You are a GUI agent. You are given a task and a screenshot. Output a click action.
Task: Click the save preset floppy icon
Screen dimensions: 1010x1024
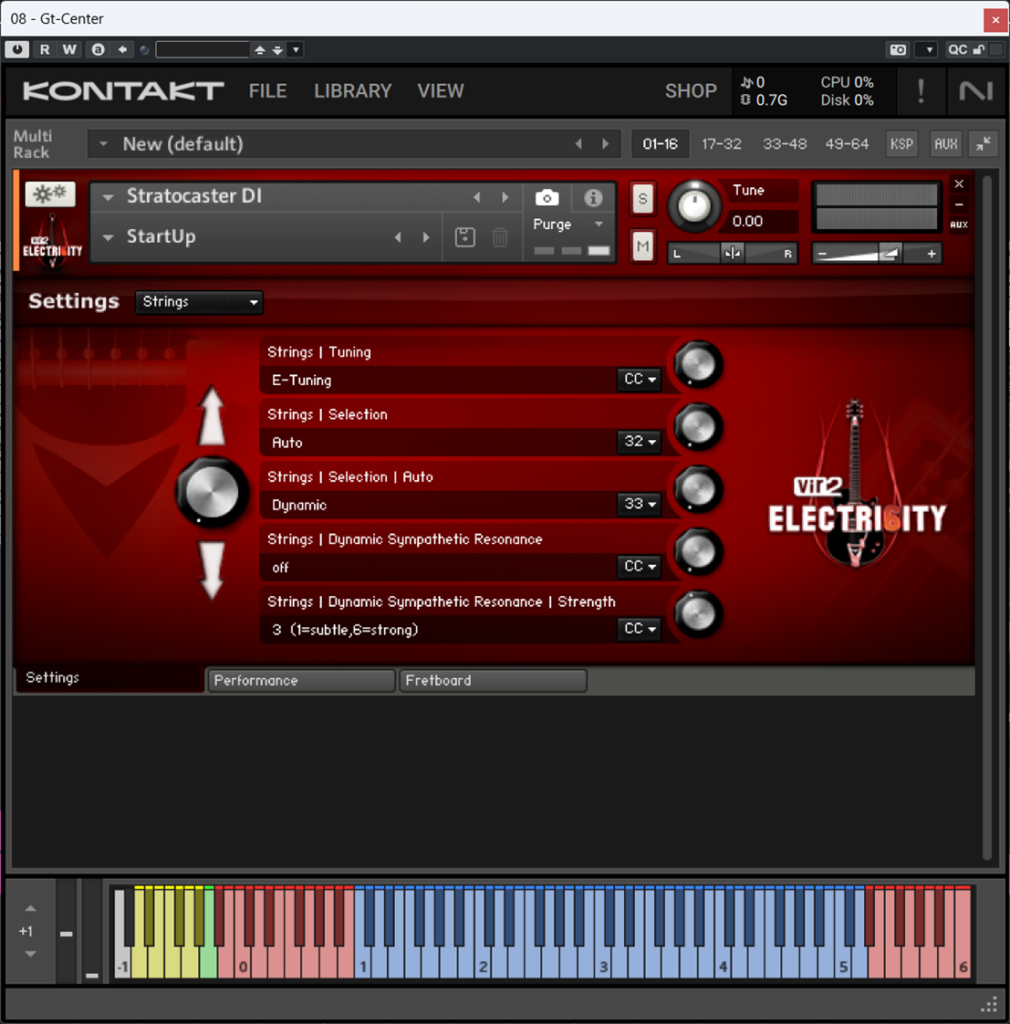click(x=465, y=237)
